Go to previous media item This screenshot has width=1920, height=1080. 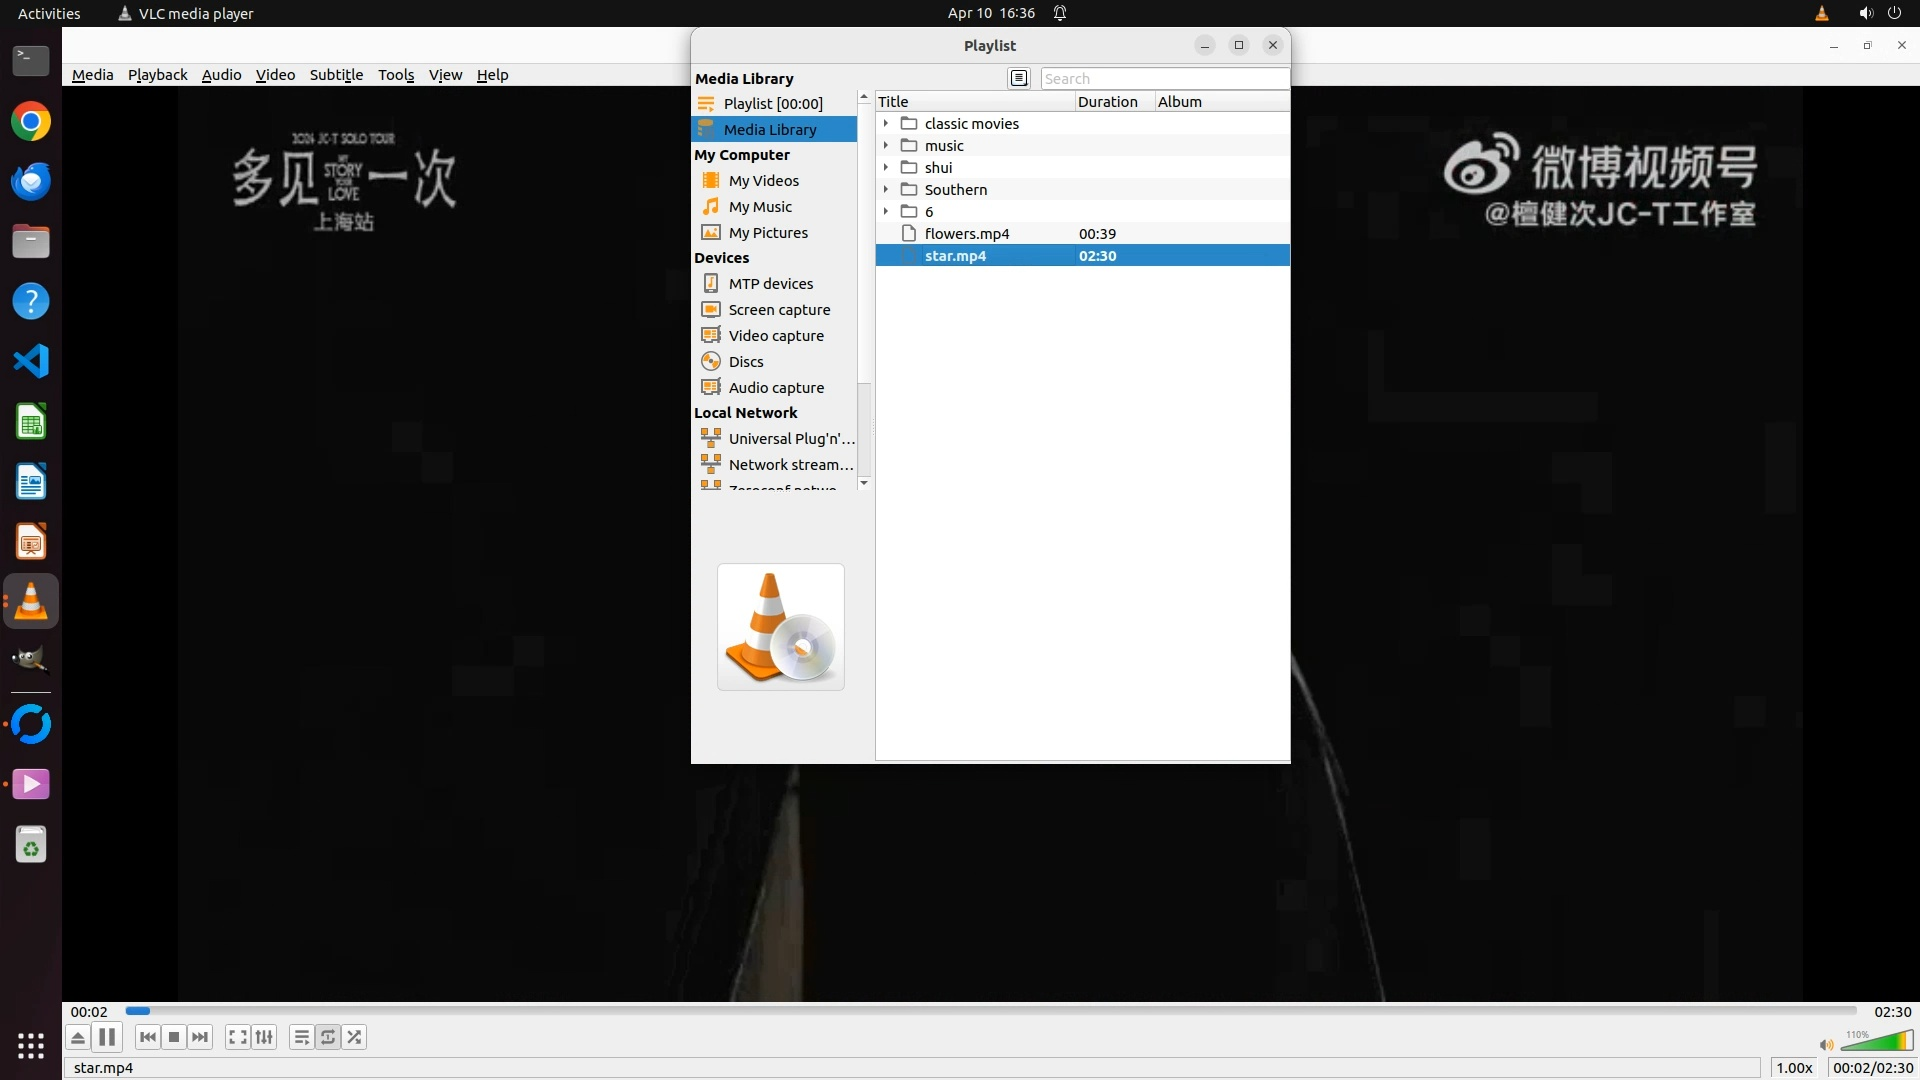click(148, 1037)
